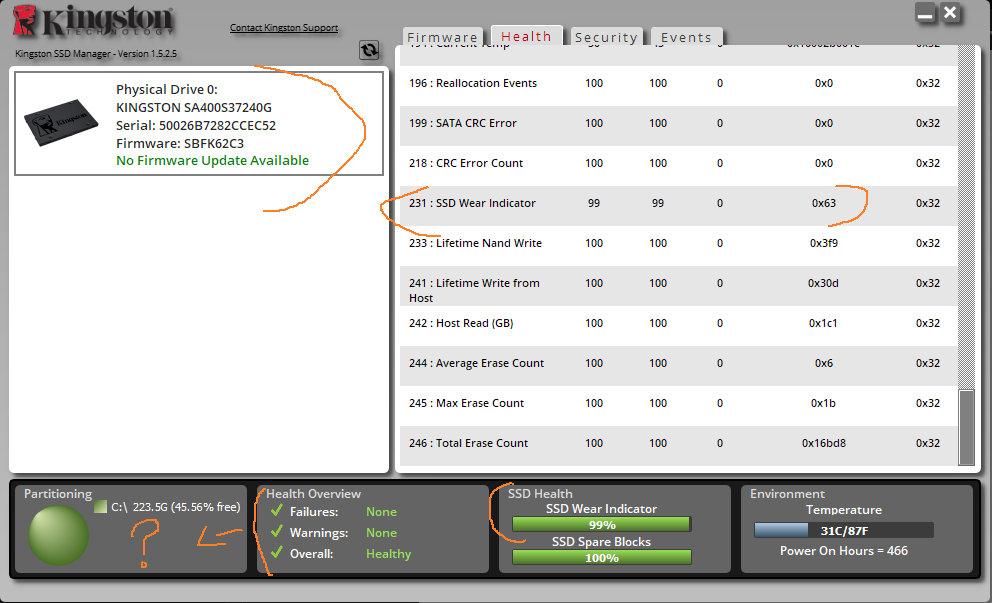Click C:\ 223.5G (45.56% free) label

pyautogui.click(x=176, y=507)
